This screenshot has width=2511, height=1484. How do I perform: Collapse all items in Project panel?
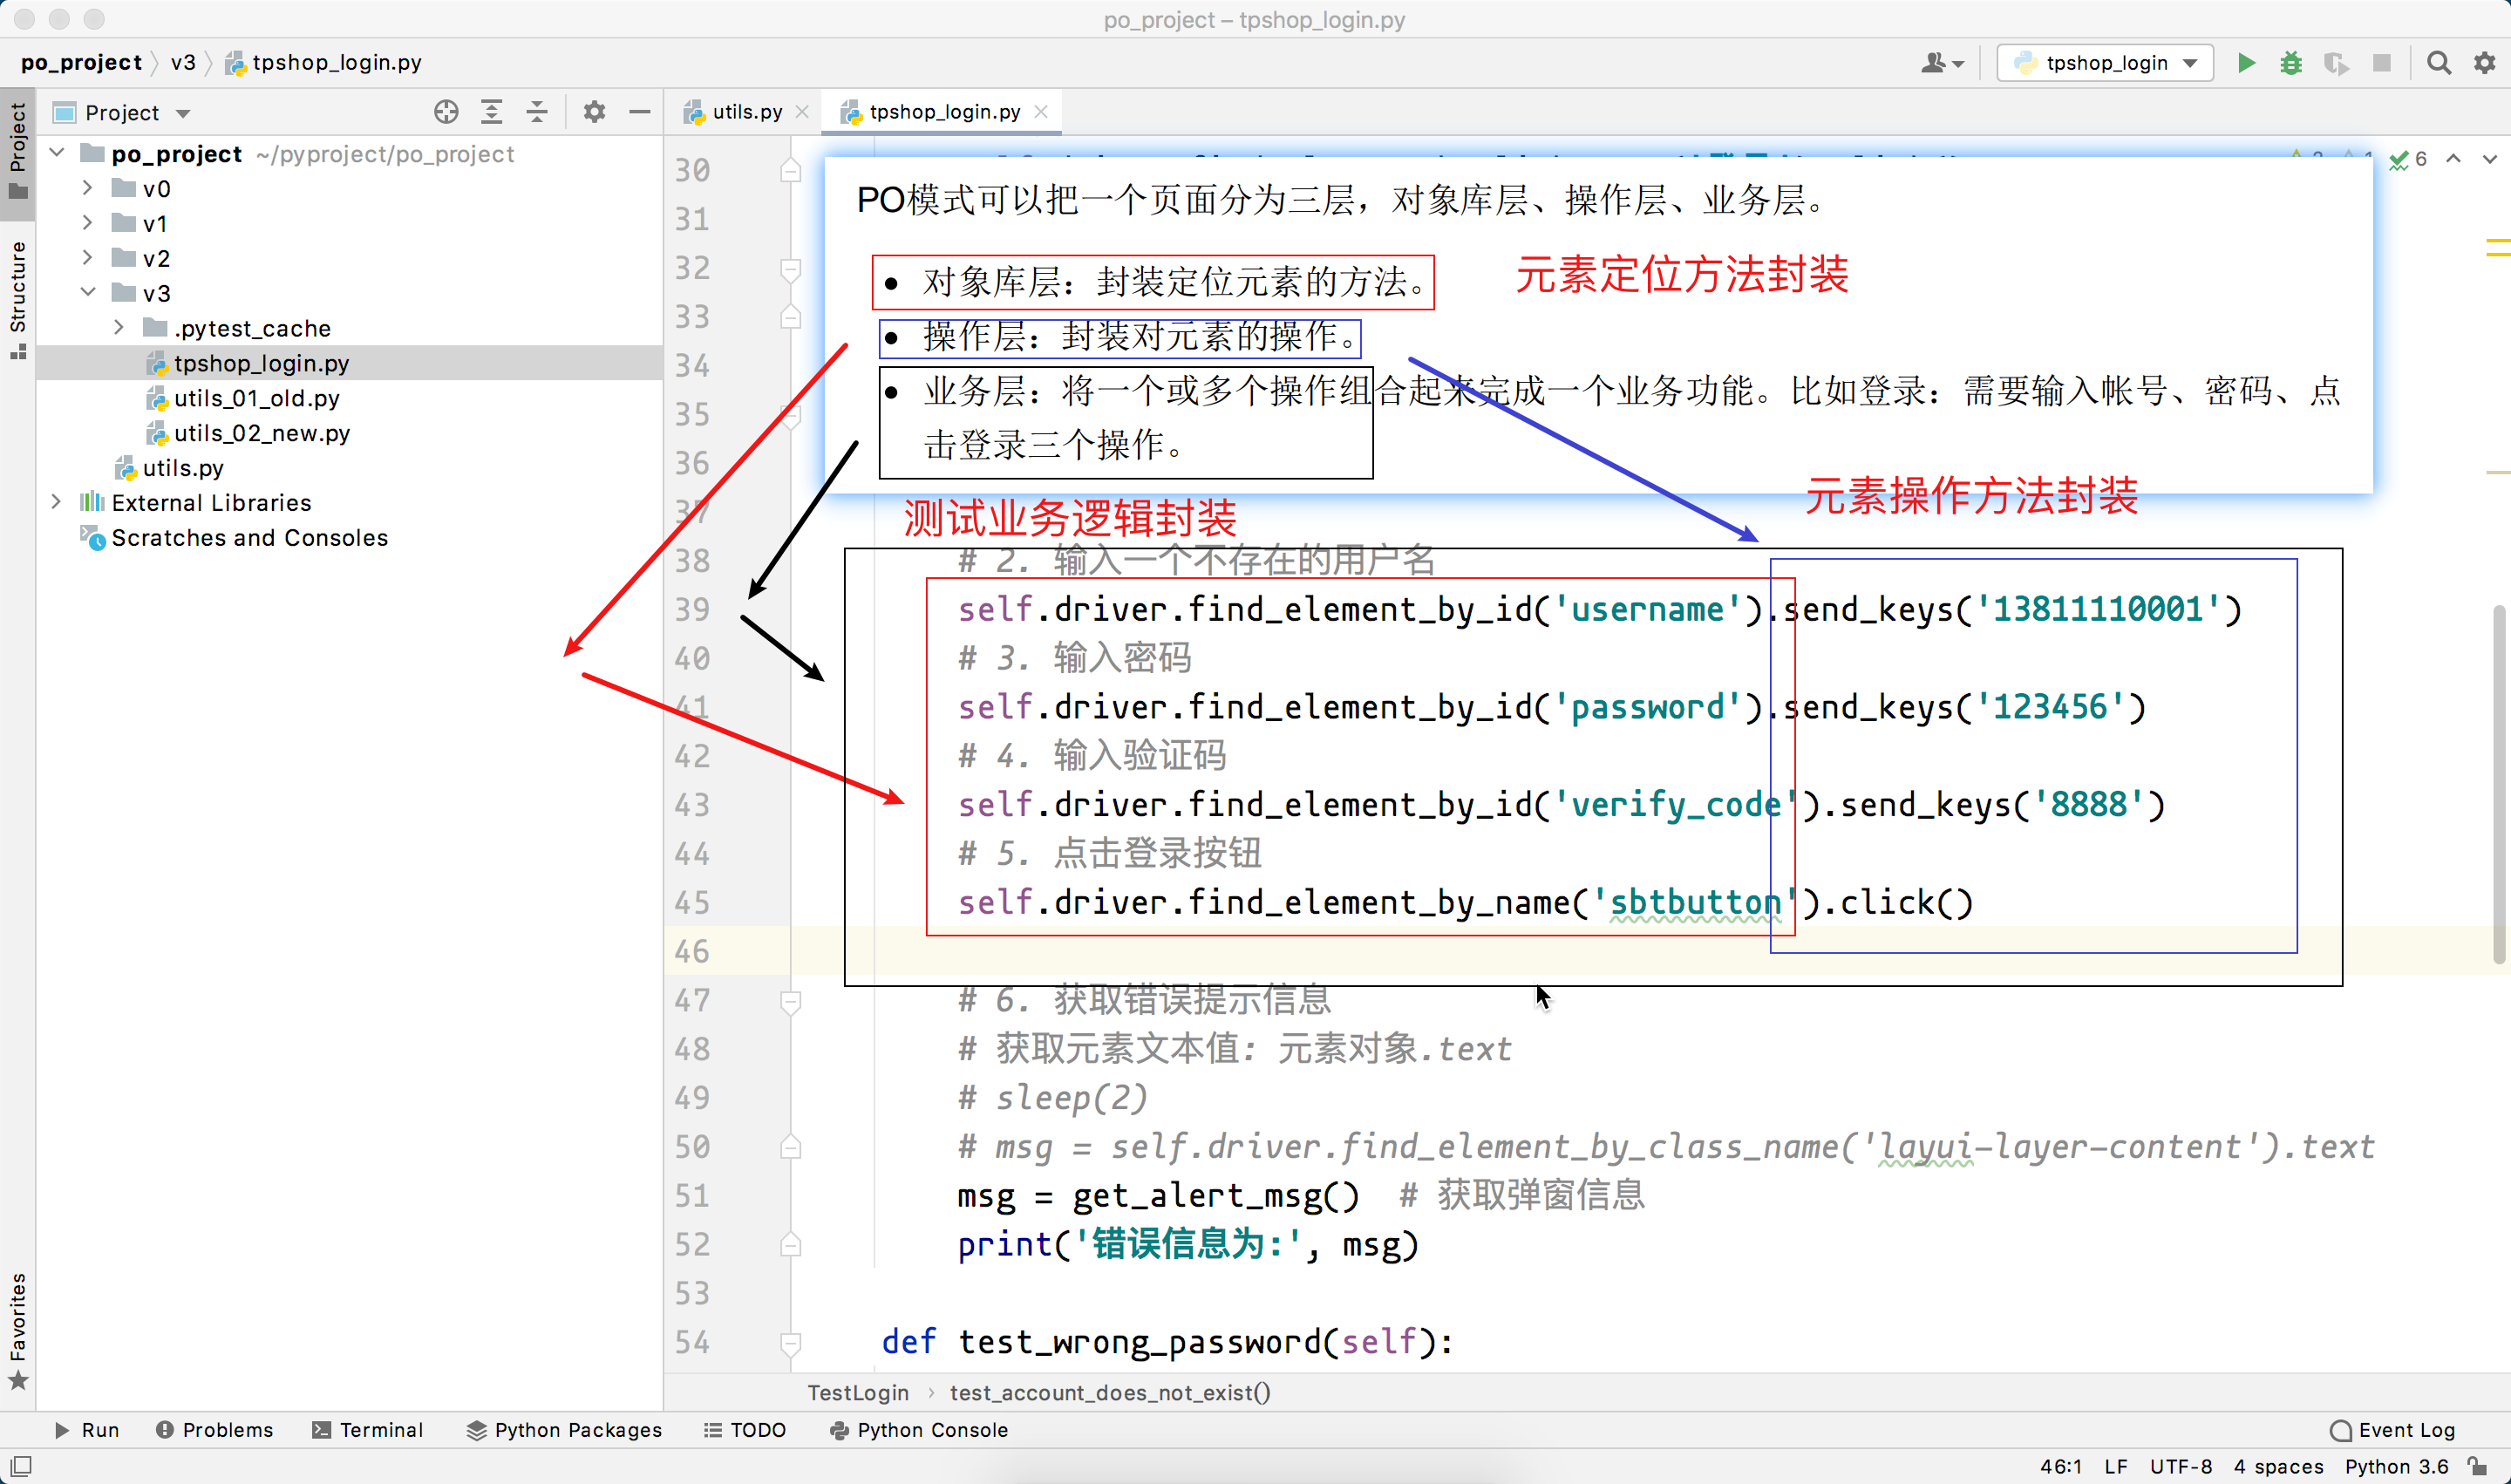click(x=537, y=112)
